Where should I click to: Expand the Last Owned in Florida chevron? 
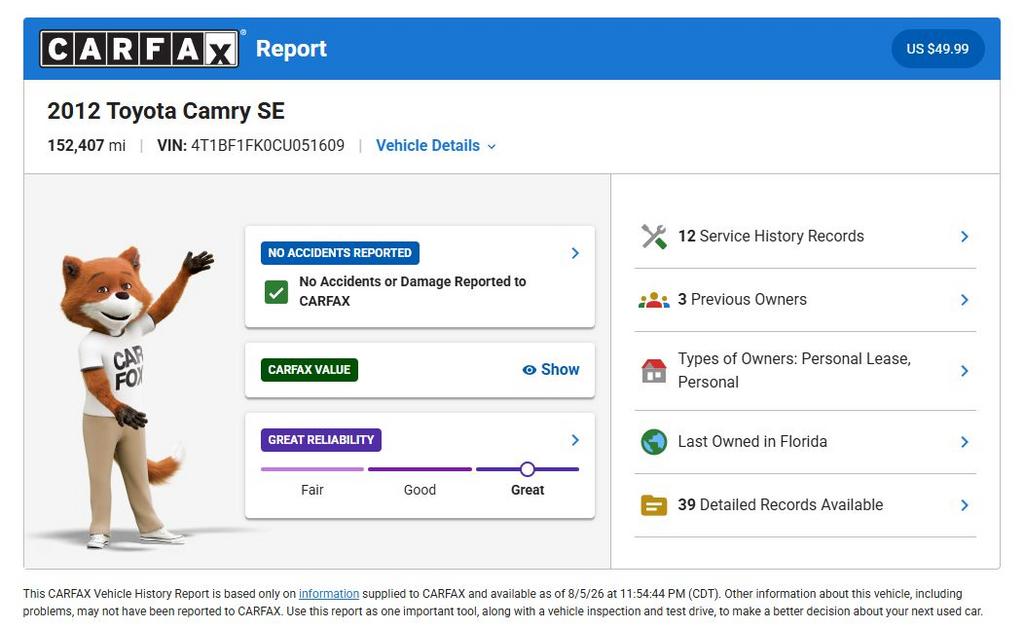pyautogui.click(x=964, y=442)
